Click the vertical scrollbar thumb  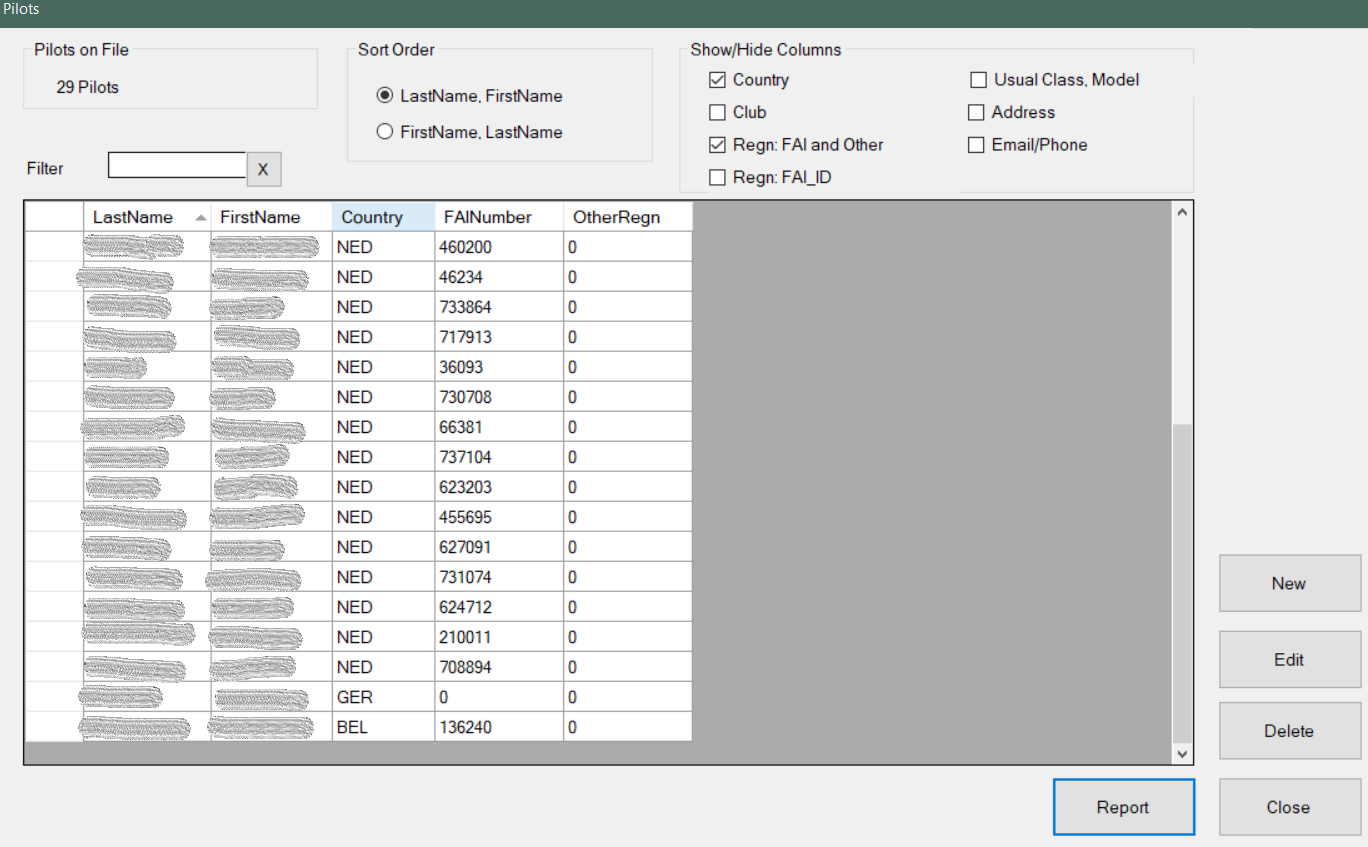pos(1182,583)
